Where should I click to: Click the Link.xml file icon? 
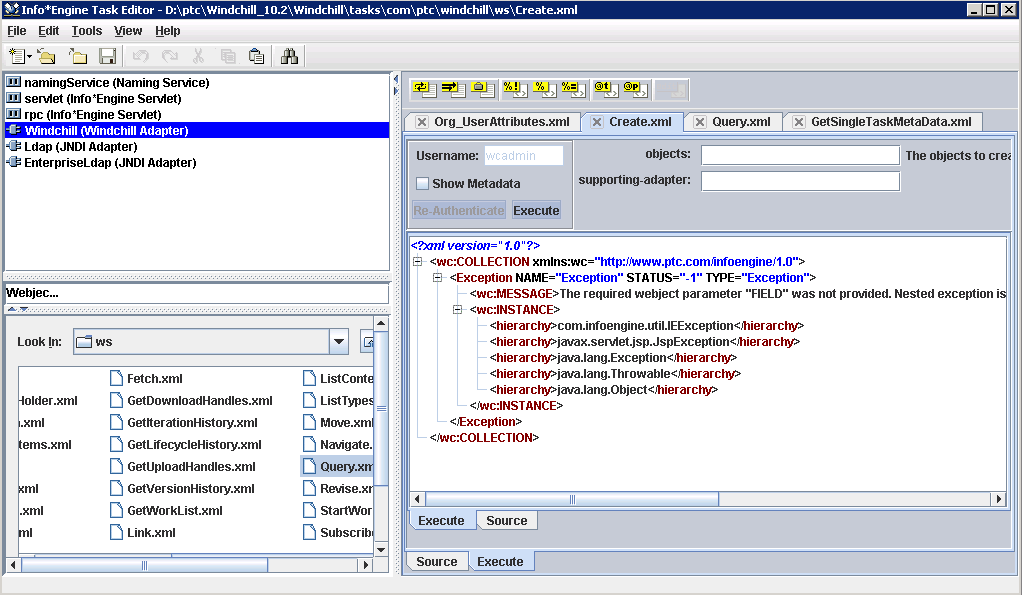tap(117, 532)
